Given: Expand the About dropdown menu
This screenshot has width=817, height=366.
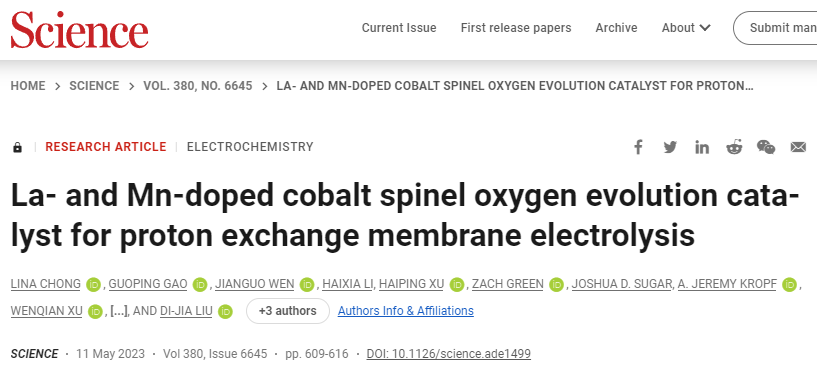Looking at the screenshot, I should 686,28.
